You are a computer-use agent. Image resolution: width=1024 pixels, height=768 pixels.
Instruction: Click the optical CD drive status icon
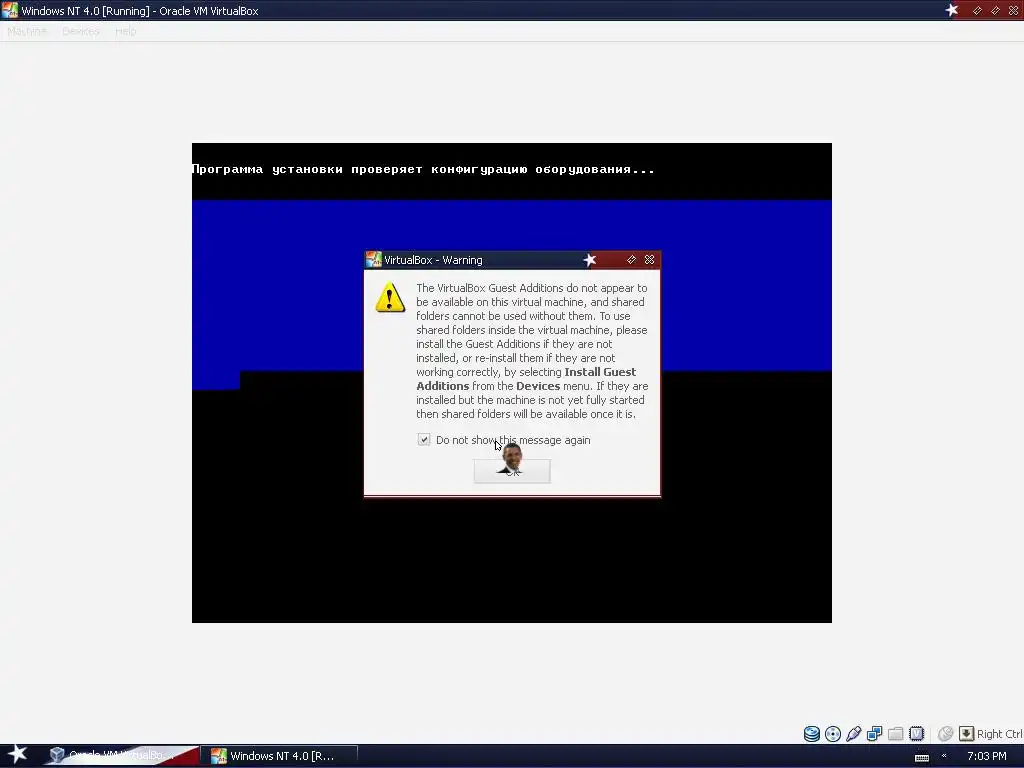coord(833,734)
